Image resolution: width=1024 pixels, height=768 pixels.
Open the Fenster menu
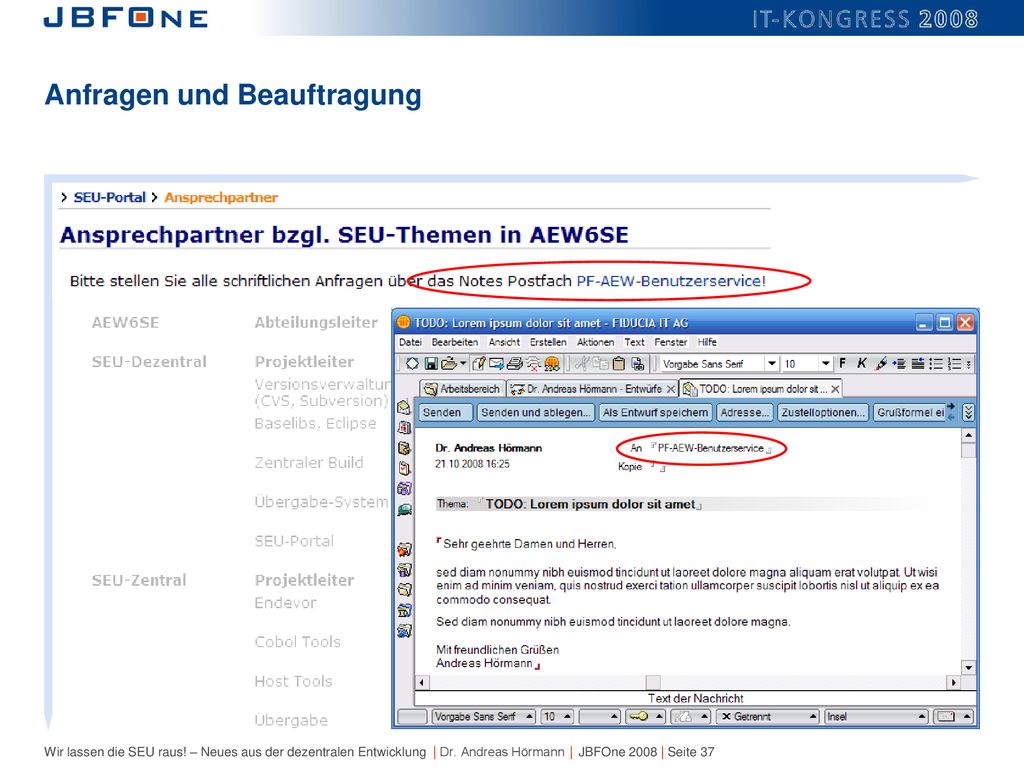tap(671, 342)
